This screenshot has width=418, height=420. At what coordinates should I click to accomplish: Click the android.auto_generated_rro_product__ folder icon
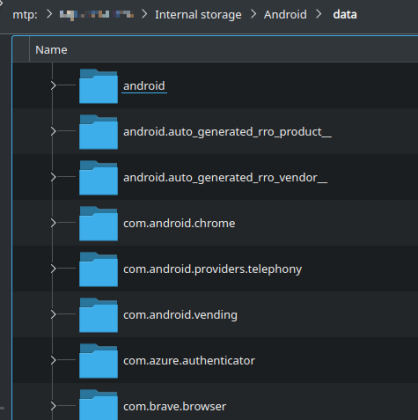point(98,132)
